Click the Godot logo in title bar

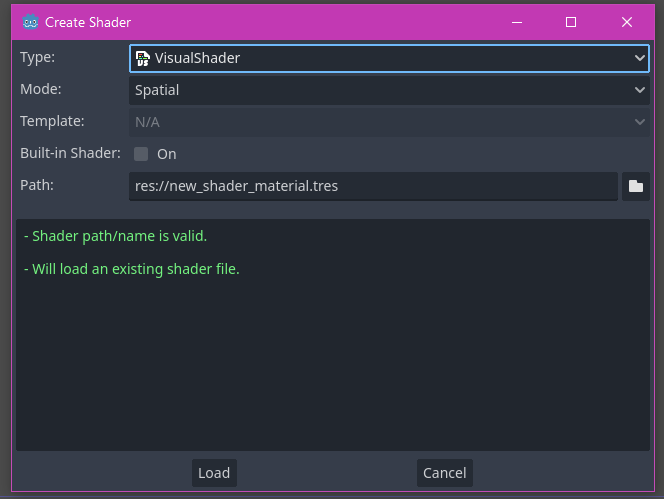coord(30,22)
